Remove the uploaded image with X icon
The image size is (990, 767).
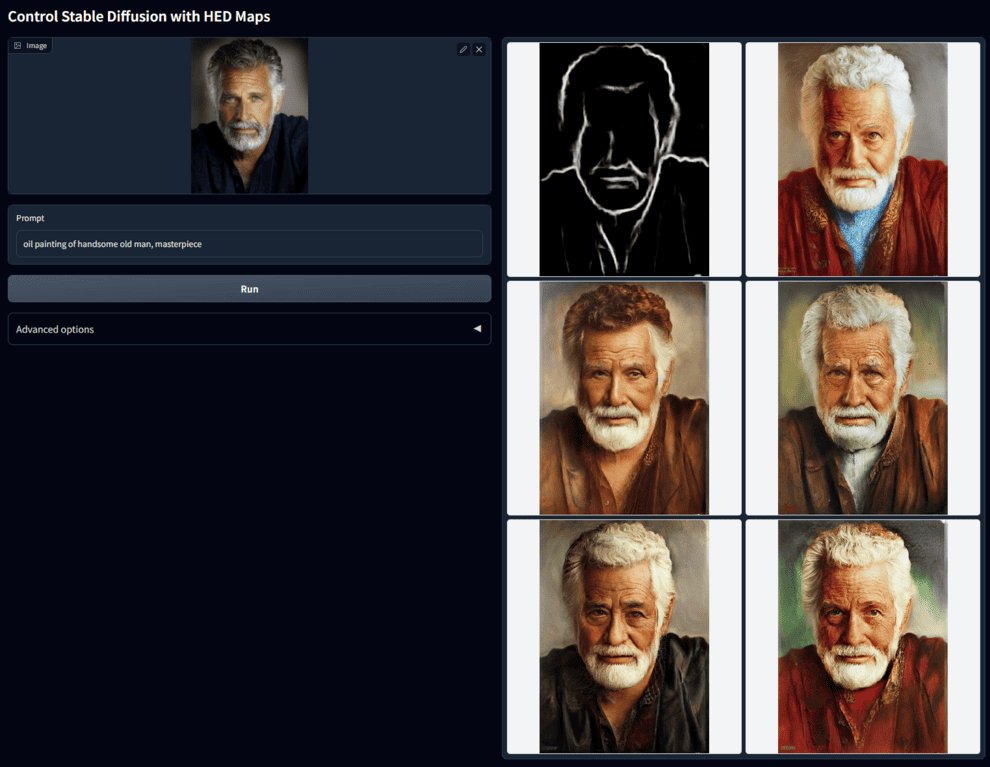[x=479, y=49]
